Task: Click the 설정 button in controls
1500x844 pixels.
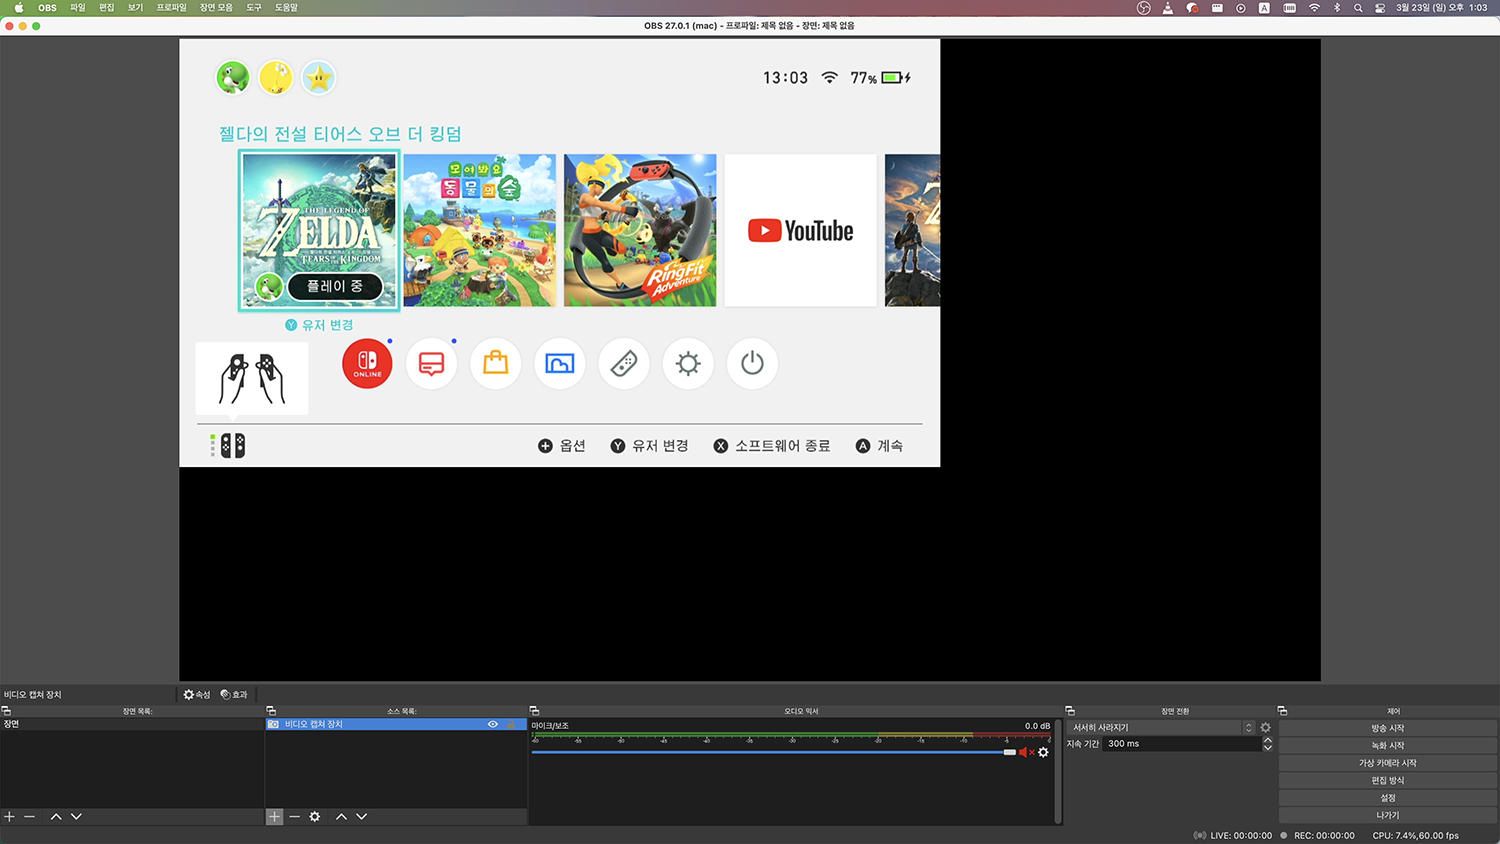Action: 1388,798
